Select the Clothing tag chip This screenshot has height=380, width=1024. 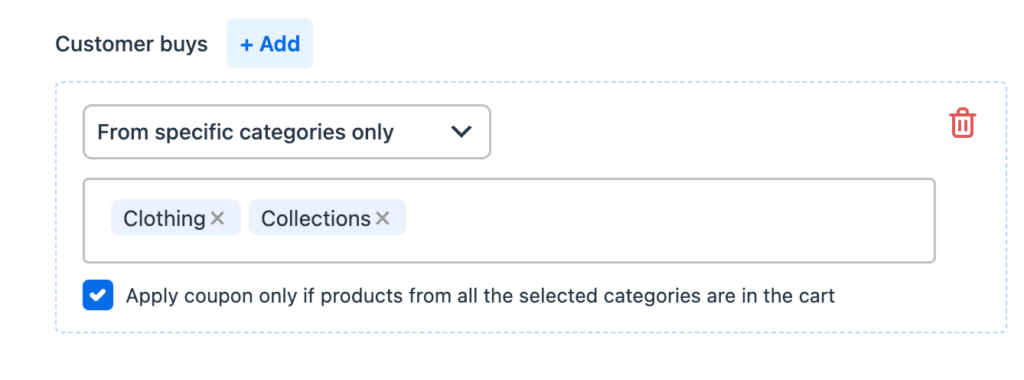point(176,217)
